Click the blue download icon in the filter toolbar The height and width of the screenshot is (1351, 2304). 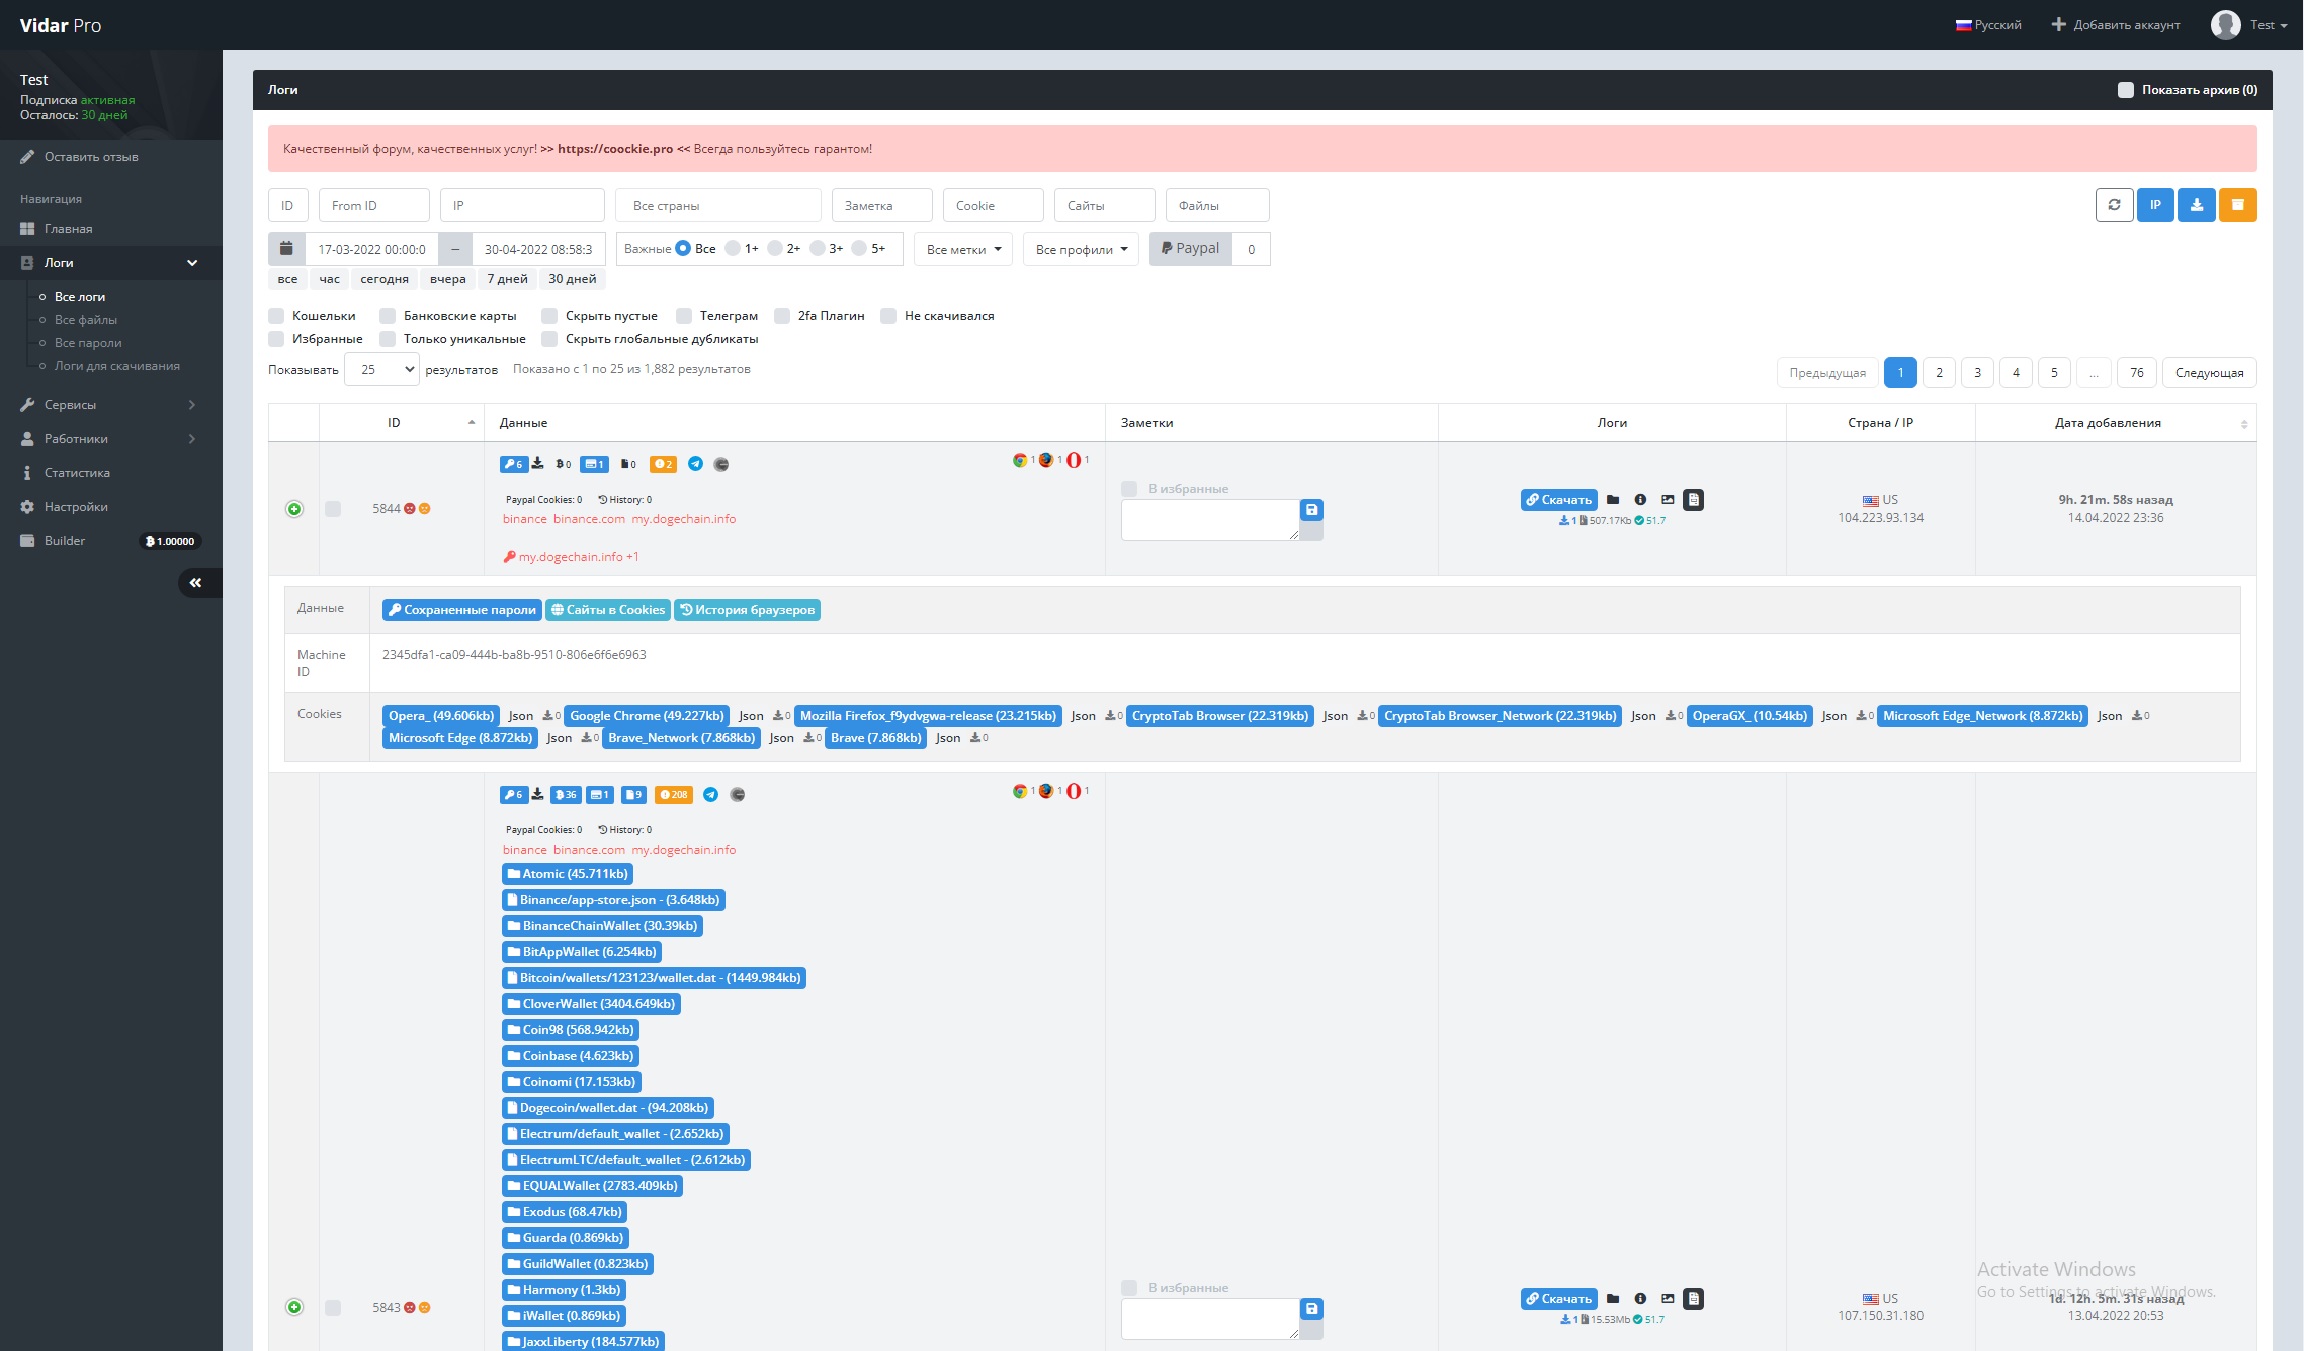2196,205
